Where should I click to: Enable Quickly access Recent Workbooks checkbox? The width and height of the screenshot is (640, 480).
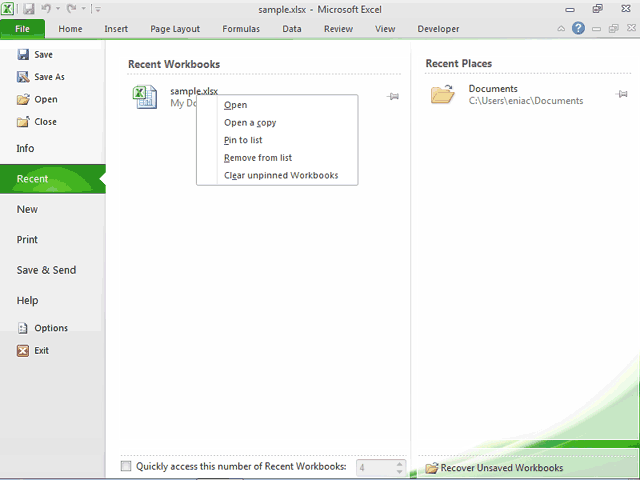pos(126,466)
